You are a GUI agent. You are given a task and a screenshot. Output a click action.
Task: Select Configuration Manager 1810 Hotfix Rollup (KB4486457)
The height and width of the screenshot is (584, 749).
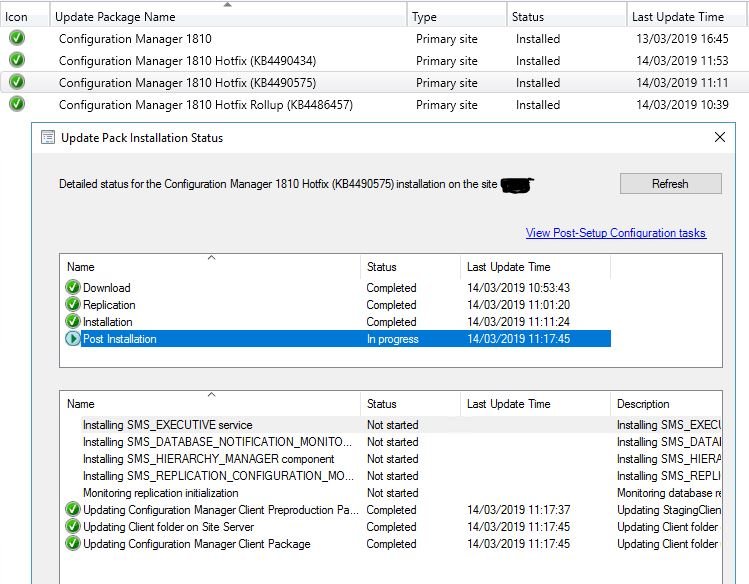click(x=206, y=105)
